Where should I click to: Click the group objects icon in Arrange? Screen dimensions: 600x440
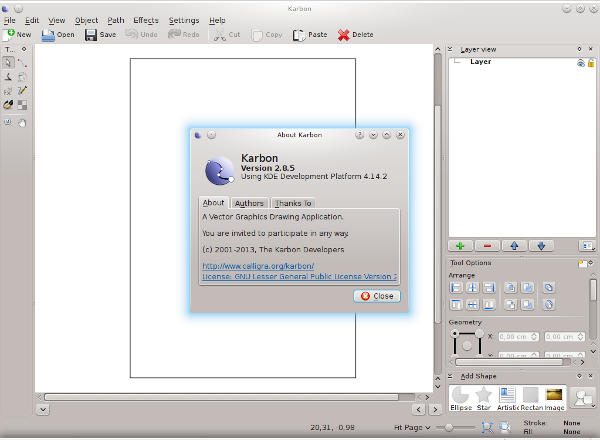(548, 288)
